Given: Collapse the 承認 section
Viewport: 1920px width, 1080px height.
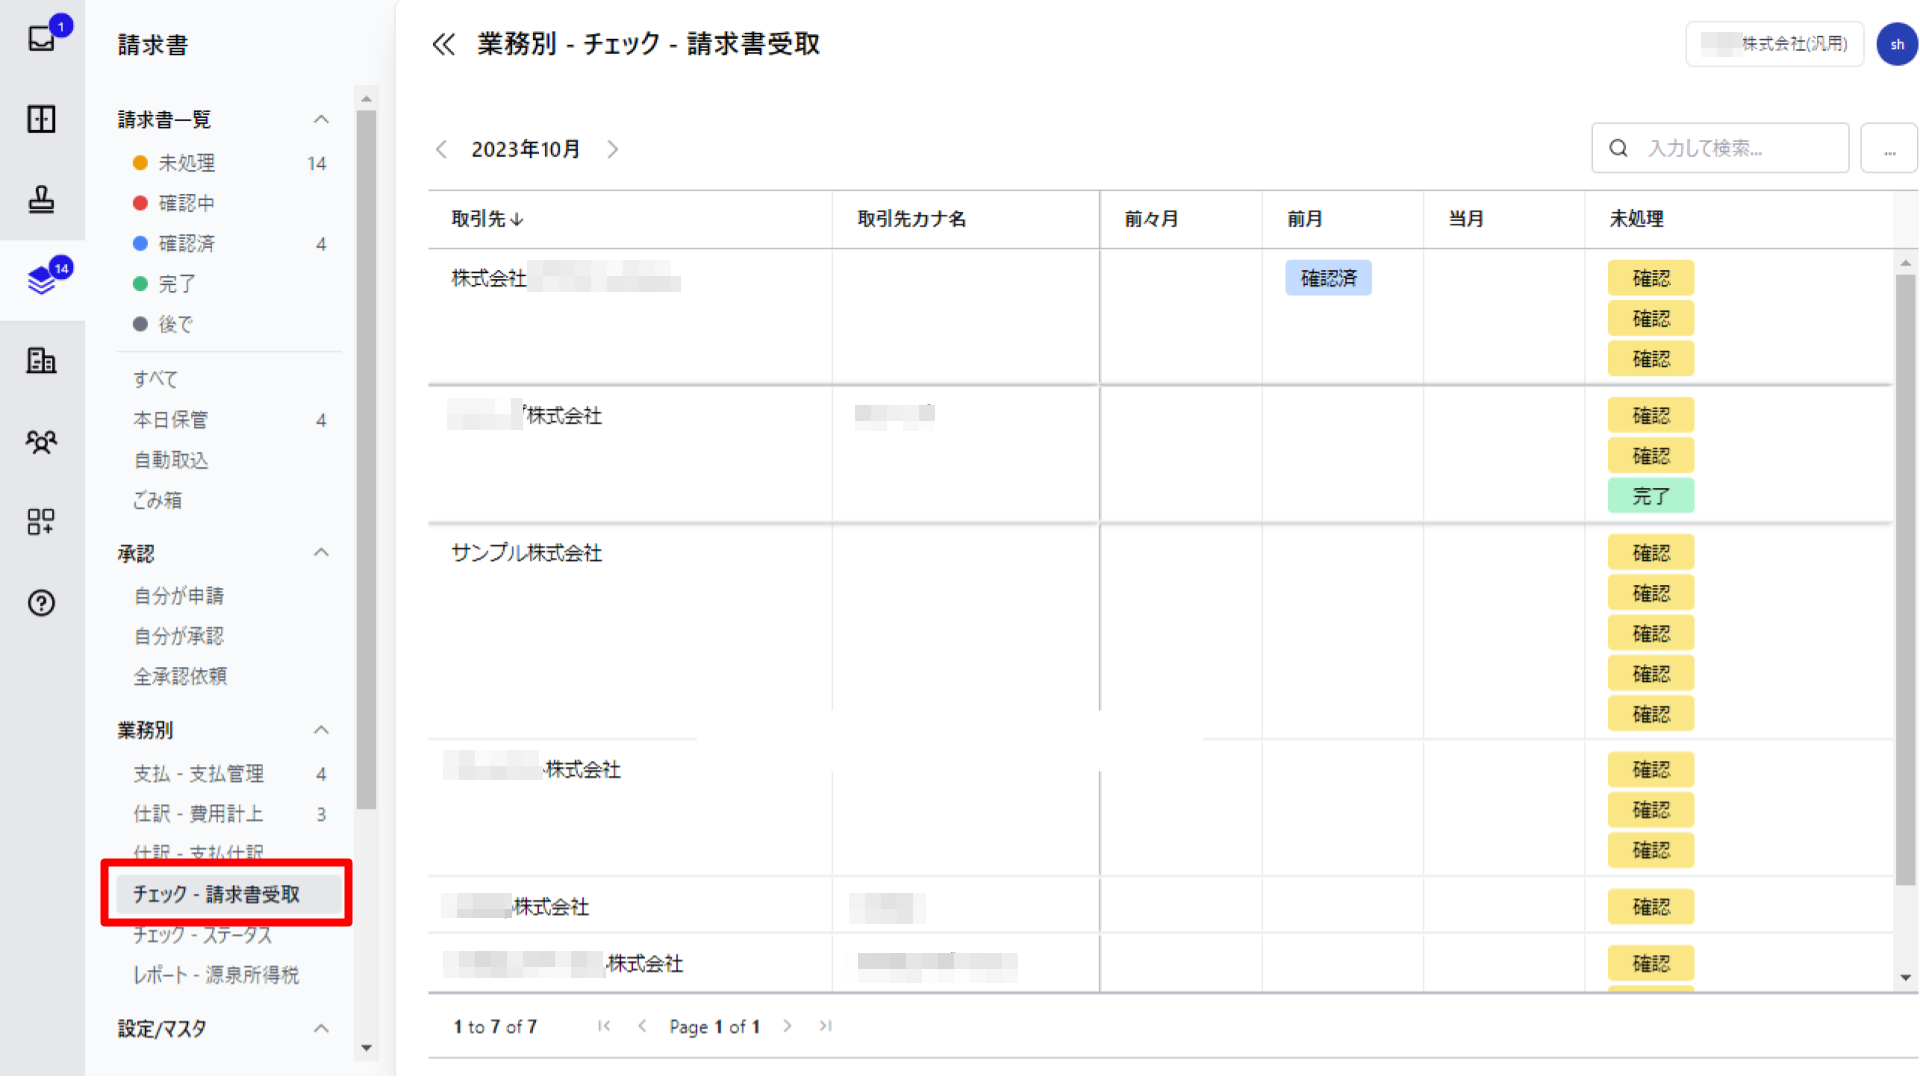Looking at the screenshot, I should tap(321, 553).
